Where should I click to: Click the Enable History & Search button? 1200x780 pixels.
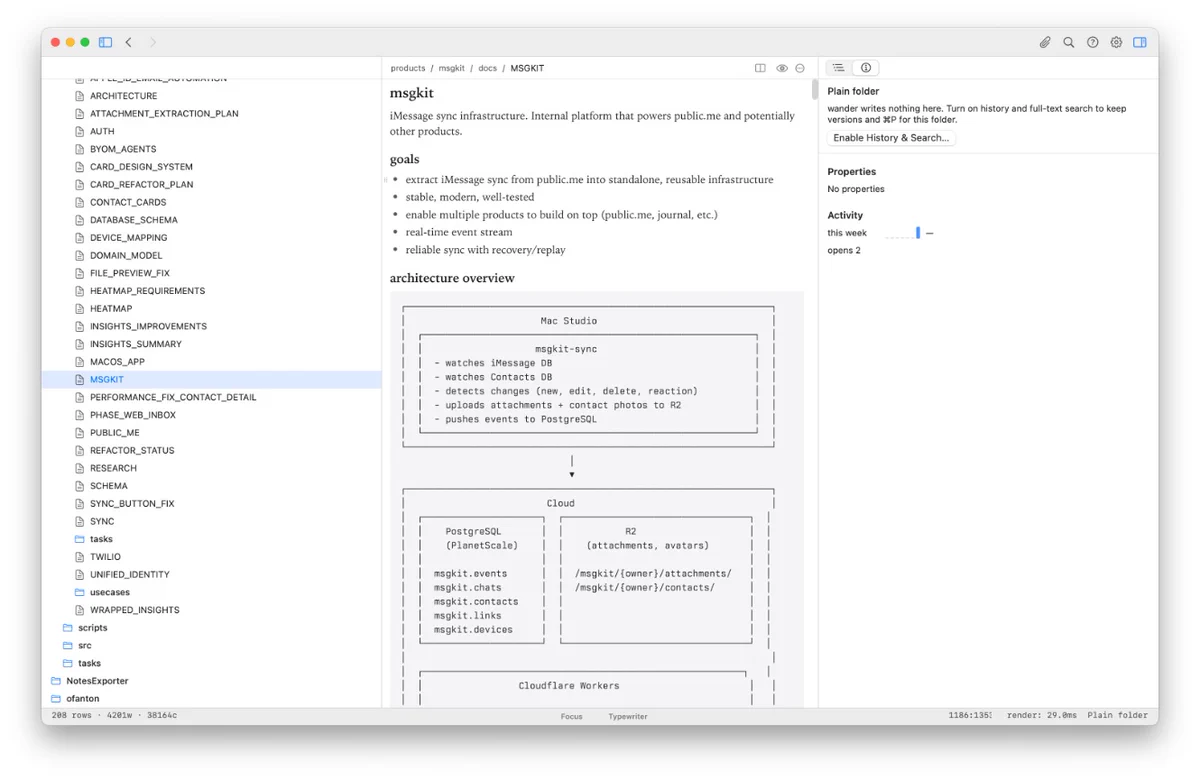click(891, 138)
